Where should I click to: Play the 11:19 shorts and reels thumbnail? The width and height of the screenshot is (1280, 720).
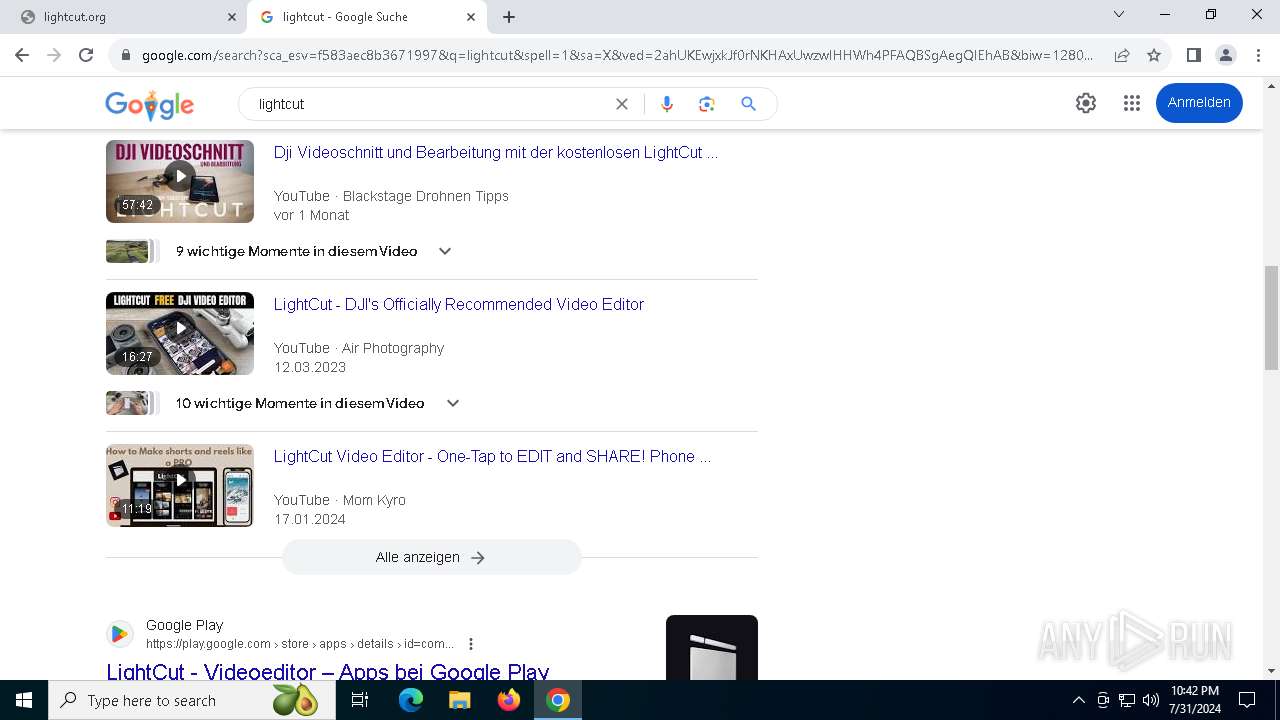(x=180, y=485)
